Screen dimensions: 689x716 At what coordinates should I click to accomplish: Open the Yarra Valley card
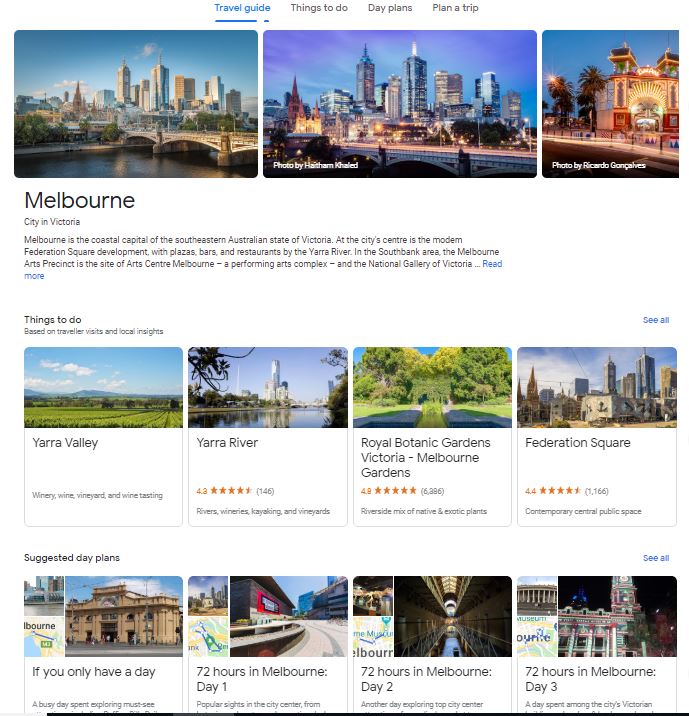pyautogui.click(x=103, y=437)
